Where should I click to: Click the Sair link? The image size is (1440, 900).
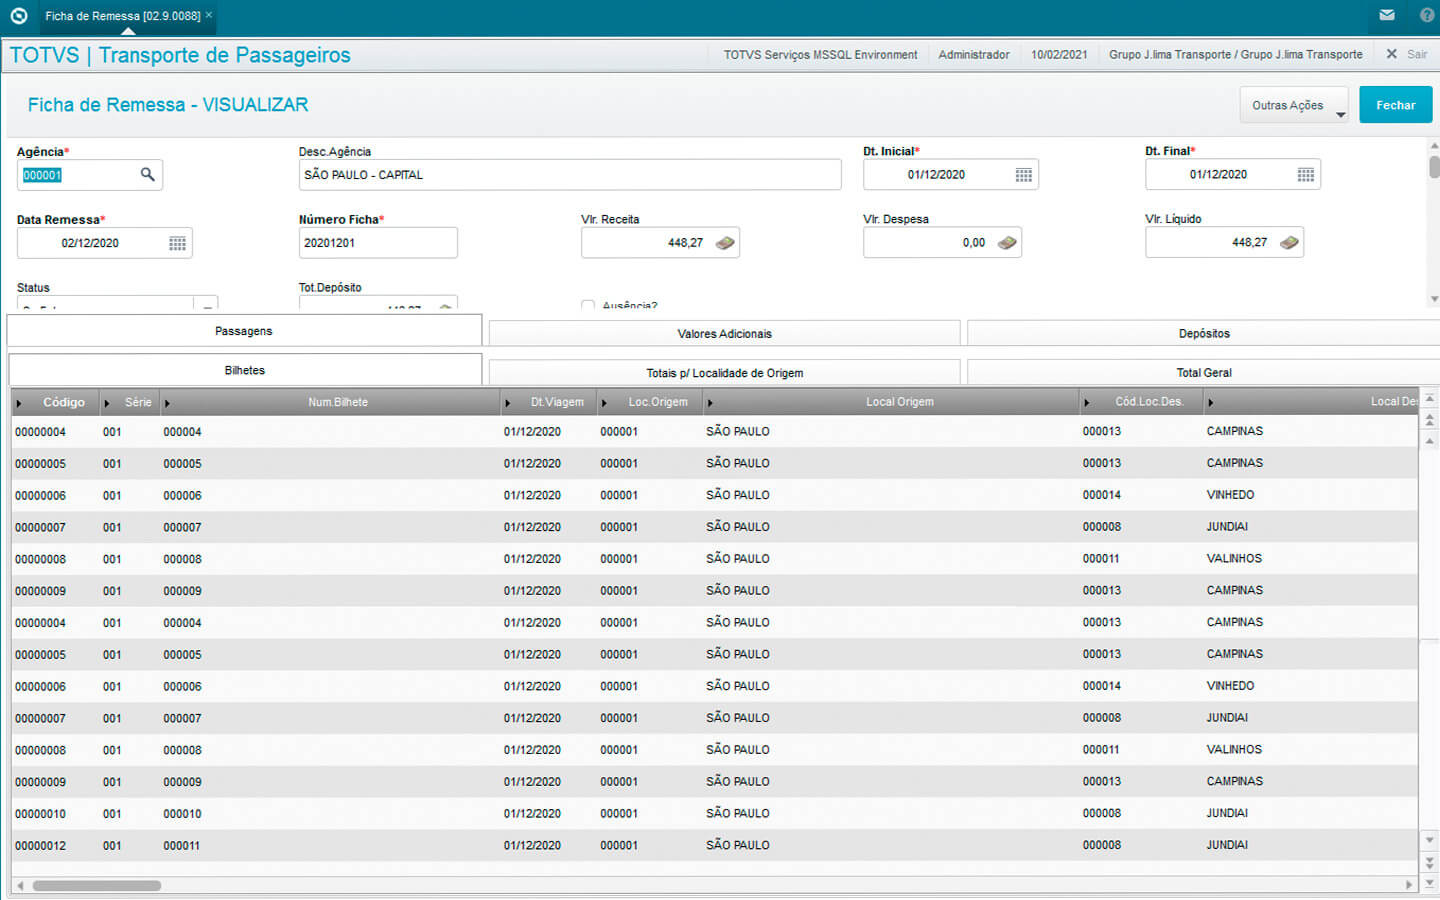(x=1416, y=54)
